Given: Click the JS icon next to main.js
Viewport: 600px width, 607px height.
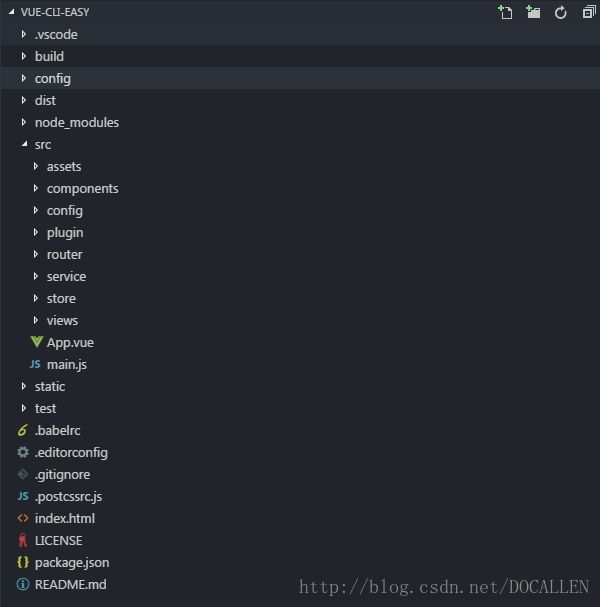Looking at the screenshot, I should coord(35,364).
